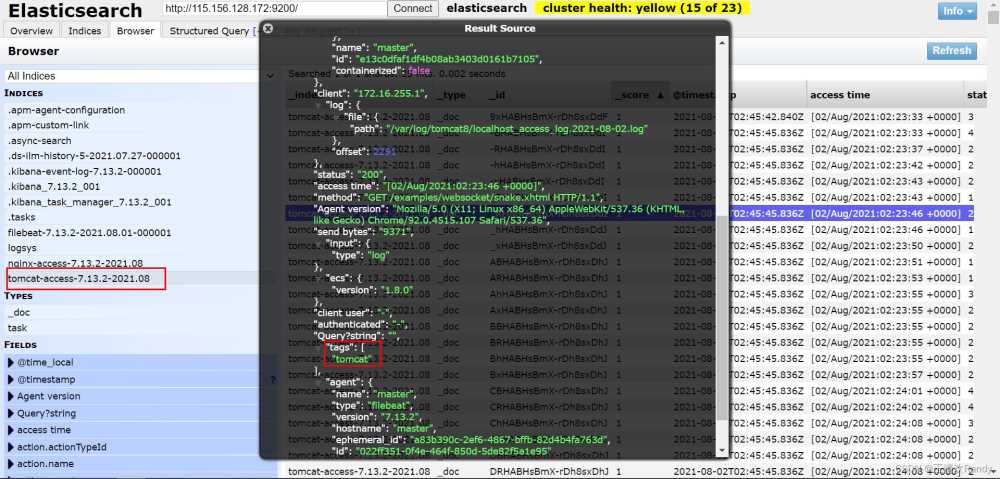Select the nginx-access-7.13.2-2021.08 index

coord(75,263)
